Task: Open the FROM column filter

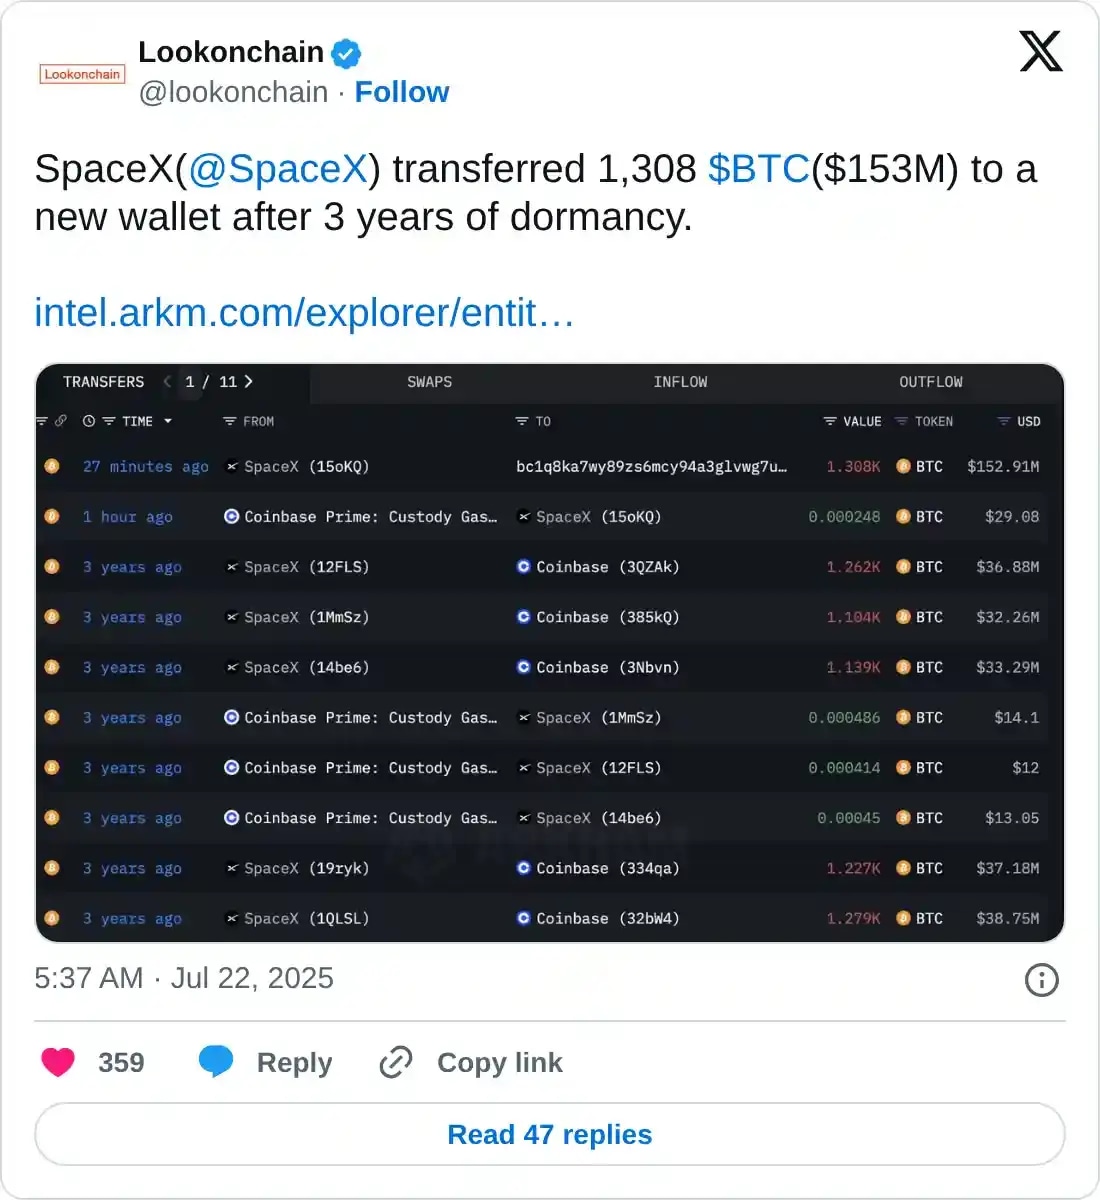Action: (x=230, y=421)
